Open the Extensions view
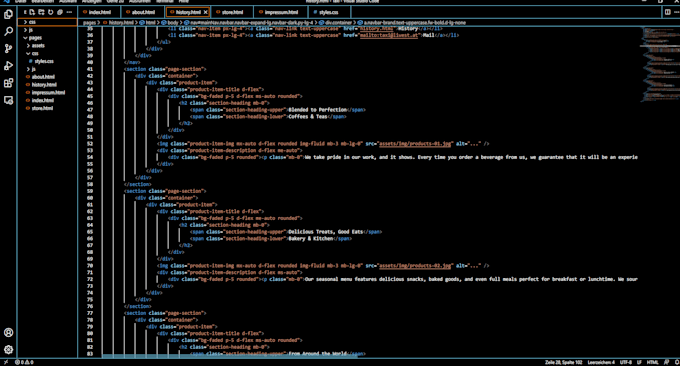The width and height of the screenshot is (680, 366). click(x=8, y=83)
